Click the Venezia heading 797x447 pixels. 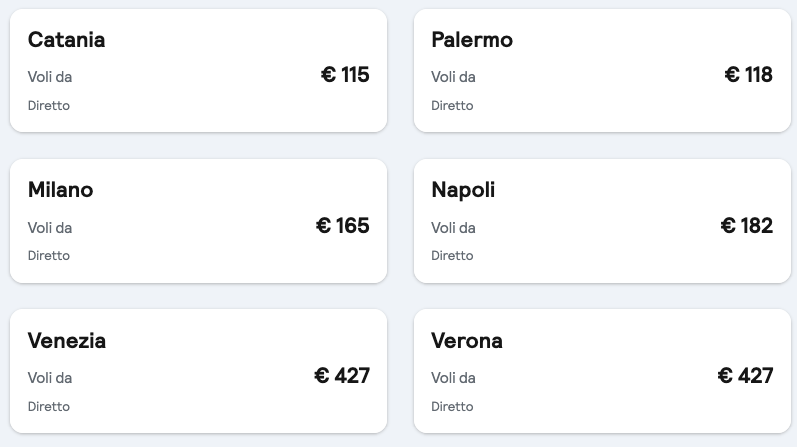(x=67, y=340)
